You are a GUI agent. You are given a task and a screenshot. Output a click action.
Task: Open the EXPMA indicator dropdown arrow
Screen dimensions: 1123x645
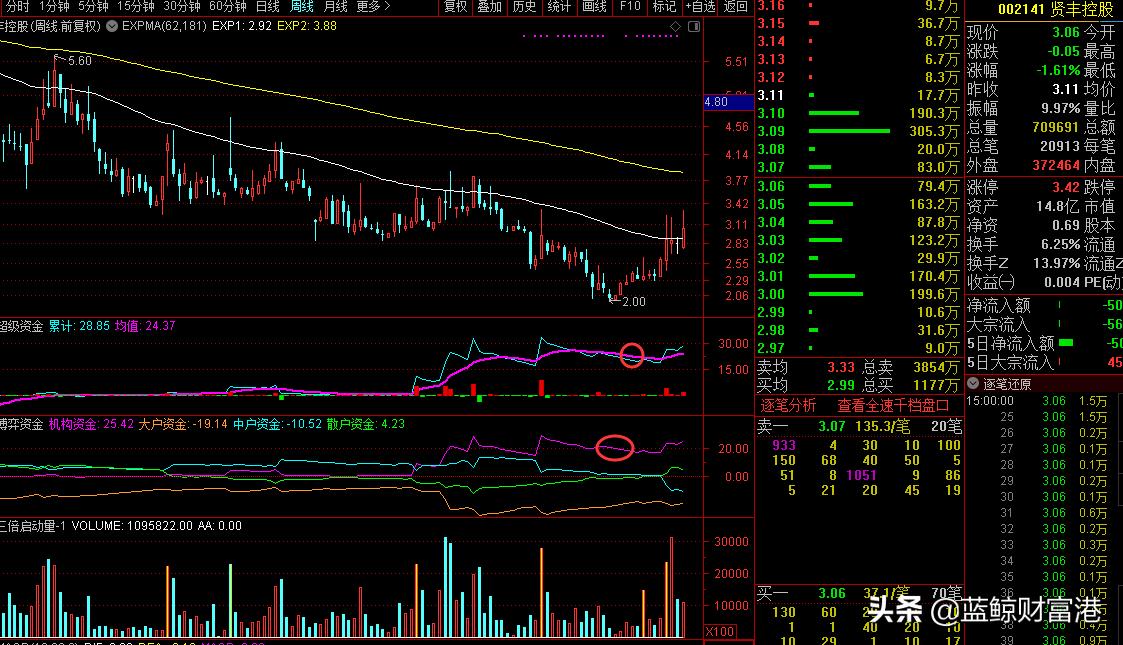(110, 27)
